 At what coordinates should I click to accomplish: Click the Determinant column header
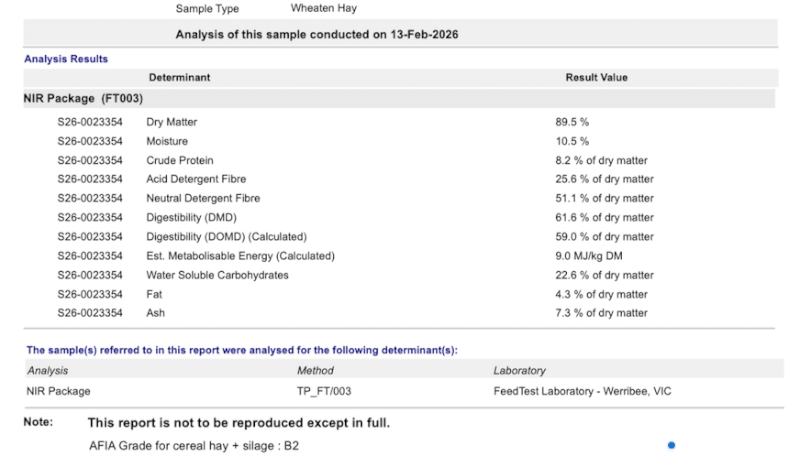179,77
